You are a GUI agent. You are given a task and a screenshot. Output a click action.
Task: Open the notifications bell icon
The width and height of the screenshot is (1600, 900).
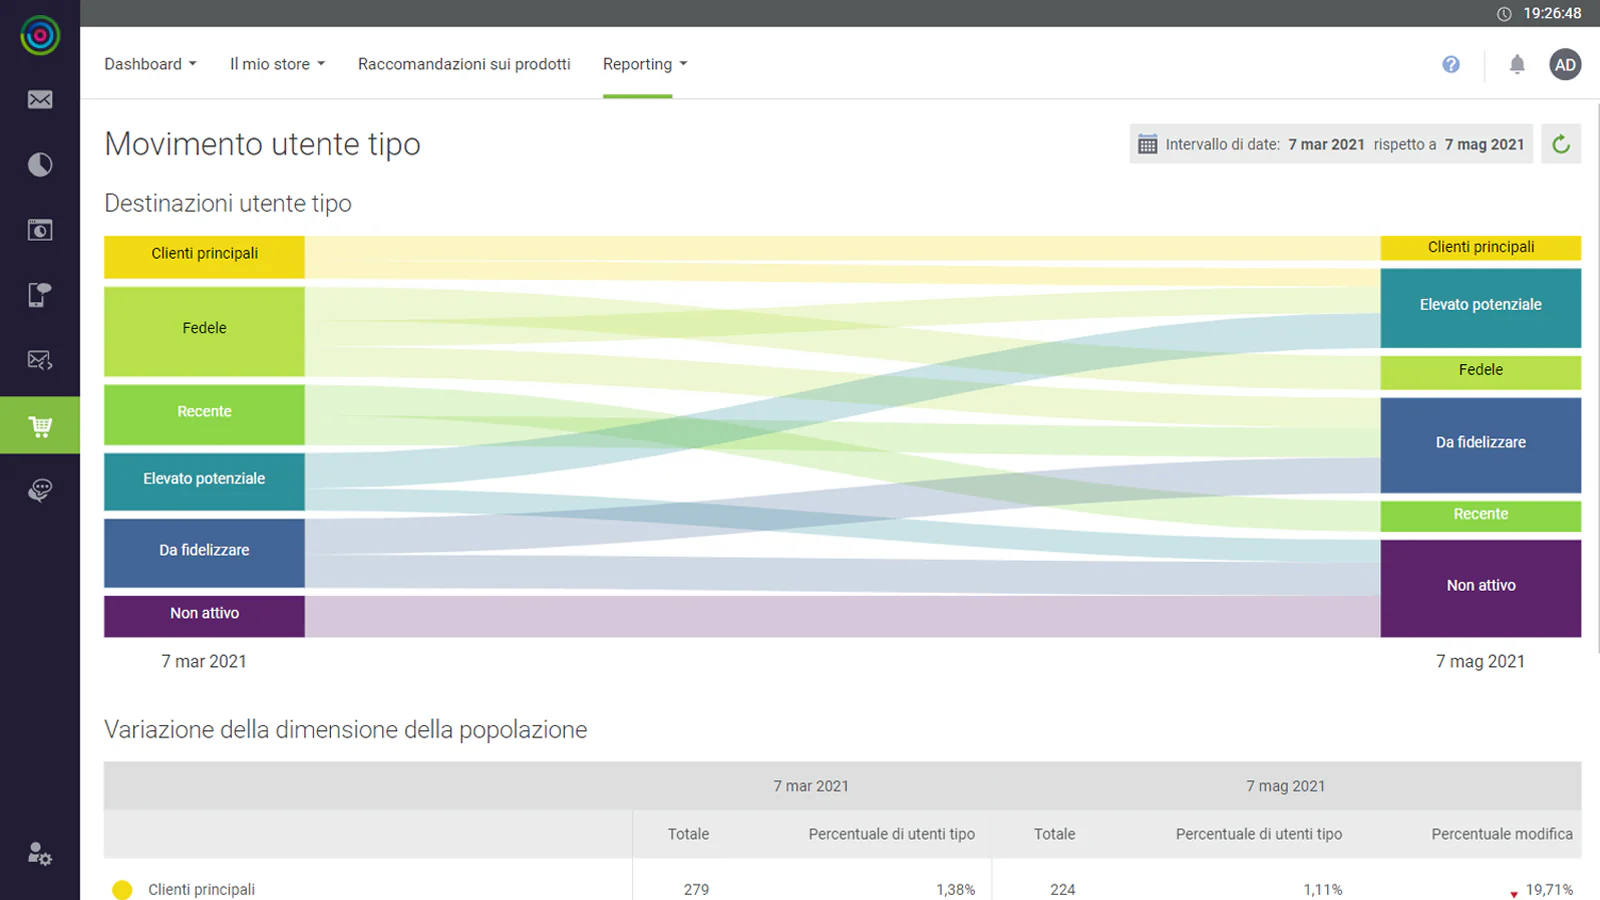pos(1517,64)
